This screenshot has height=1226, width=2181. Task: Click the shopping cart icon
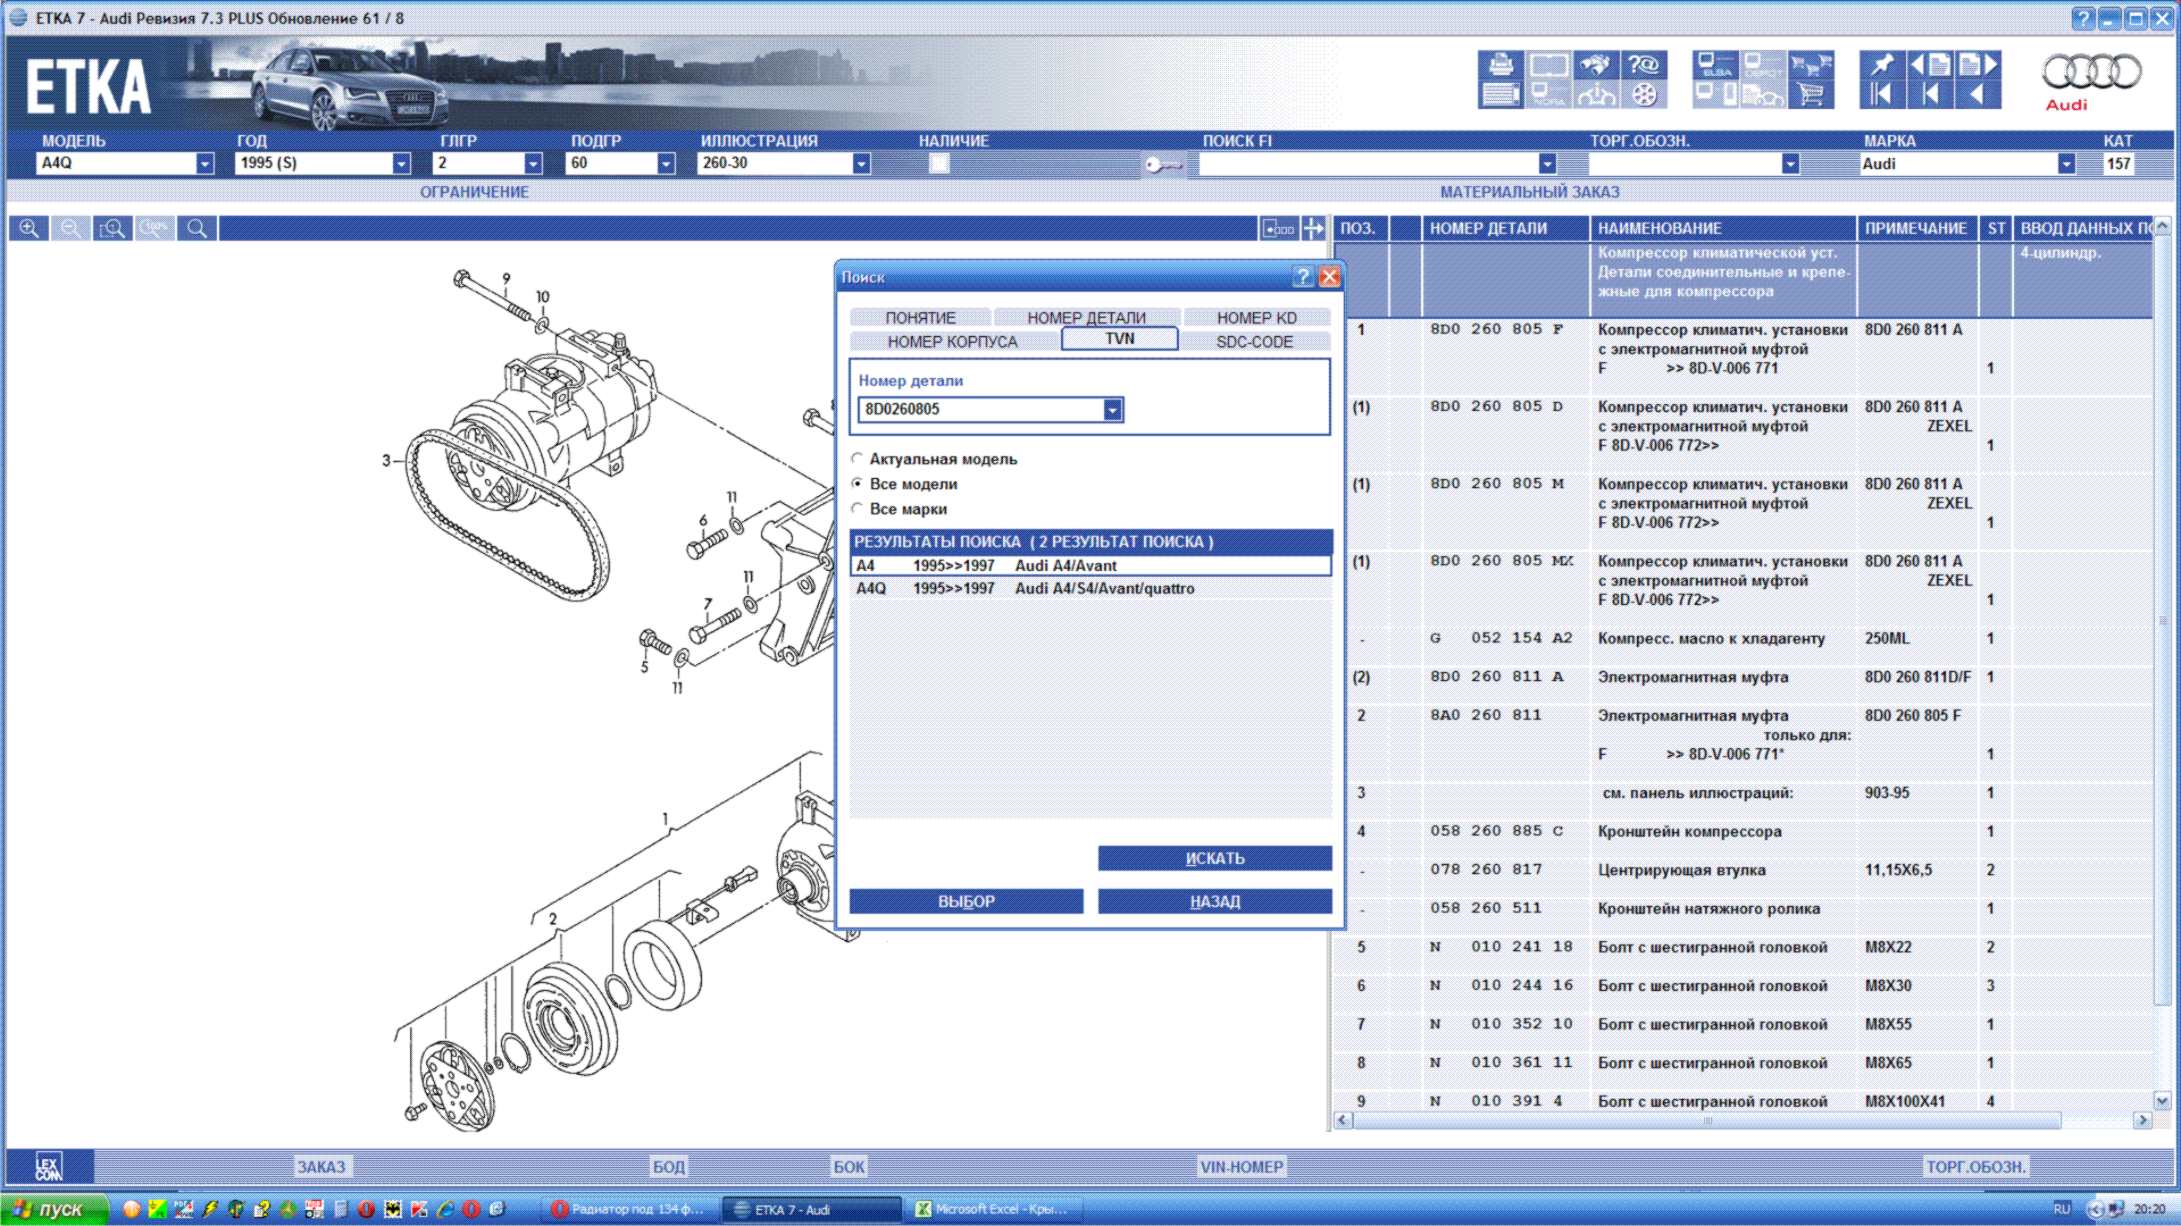1810,96
